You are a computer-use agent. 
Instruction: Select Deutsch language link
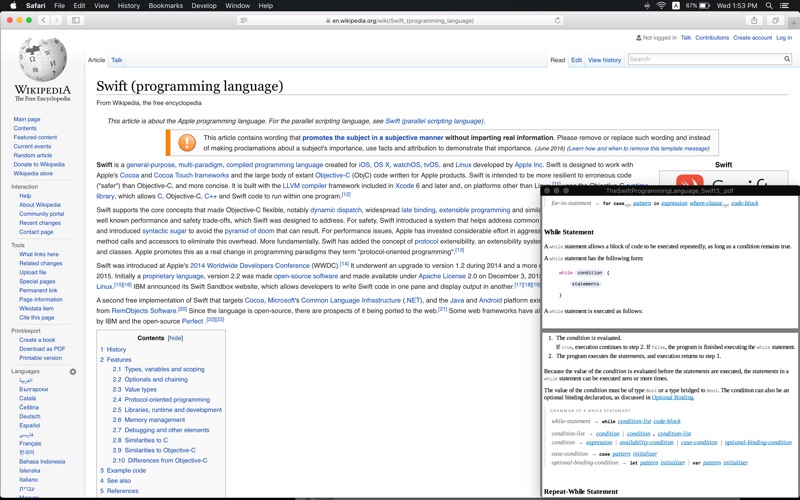(x=30, y=416)
